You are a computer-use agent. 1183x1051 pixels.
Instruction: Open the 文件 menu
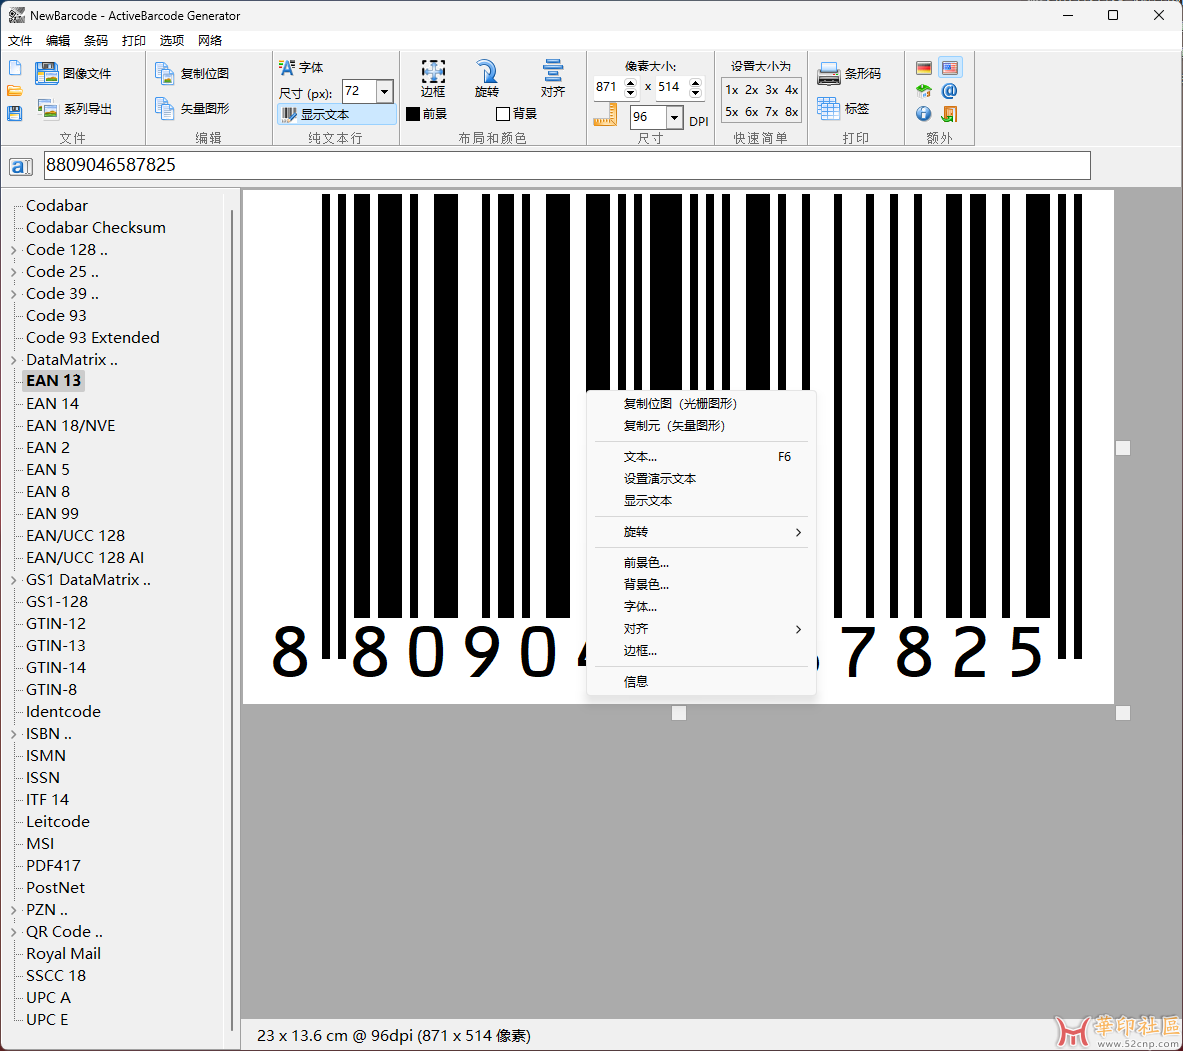[x=20, y=41]
